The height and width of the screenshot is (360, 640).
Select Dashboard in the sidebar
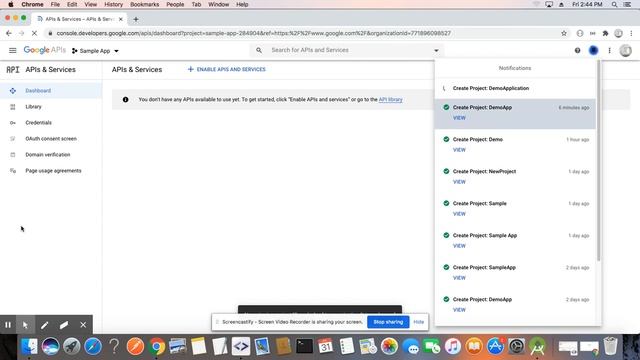tap(51, 91)
